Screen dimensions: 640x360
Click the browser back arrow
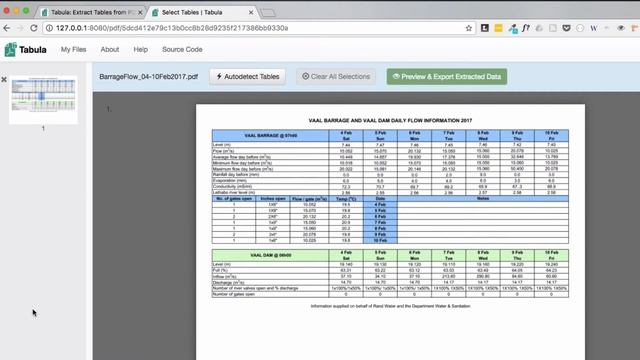[7, 28]
